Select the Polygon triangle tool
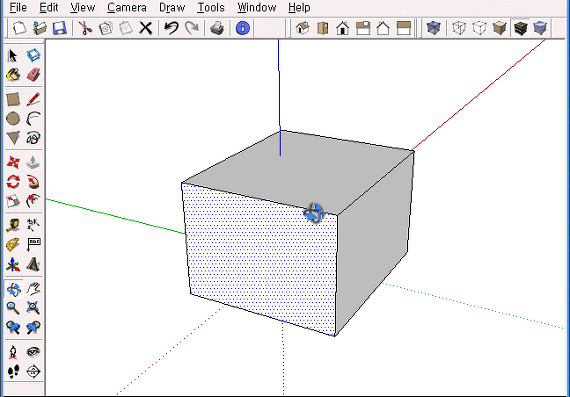Image resolution: width=570 pixels, height=397 pixels. [13, 138]
